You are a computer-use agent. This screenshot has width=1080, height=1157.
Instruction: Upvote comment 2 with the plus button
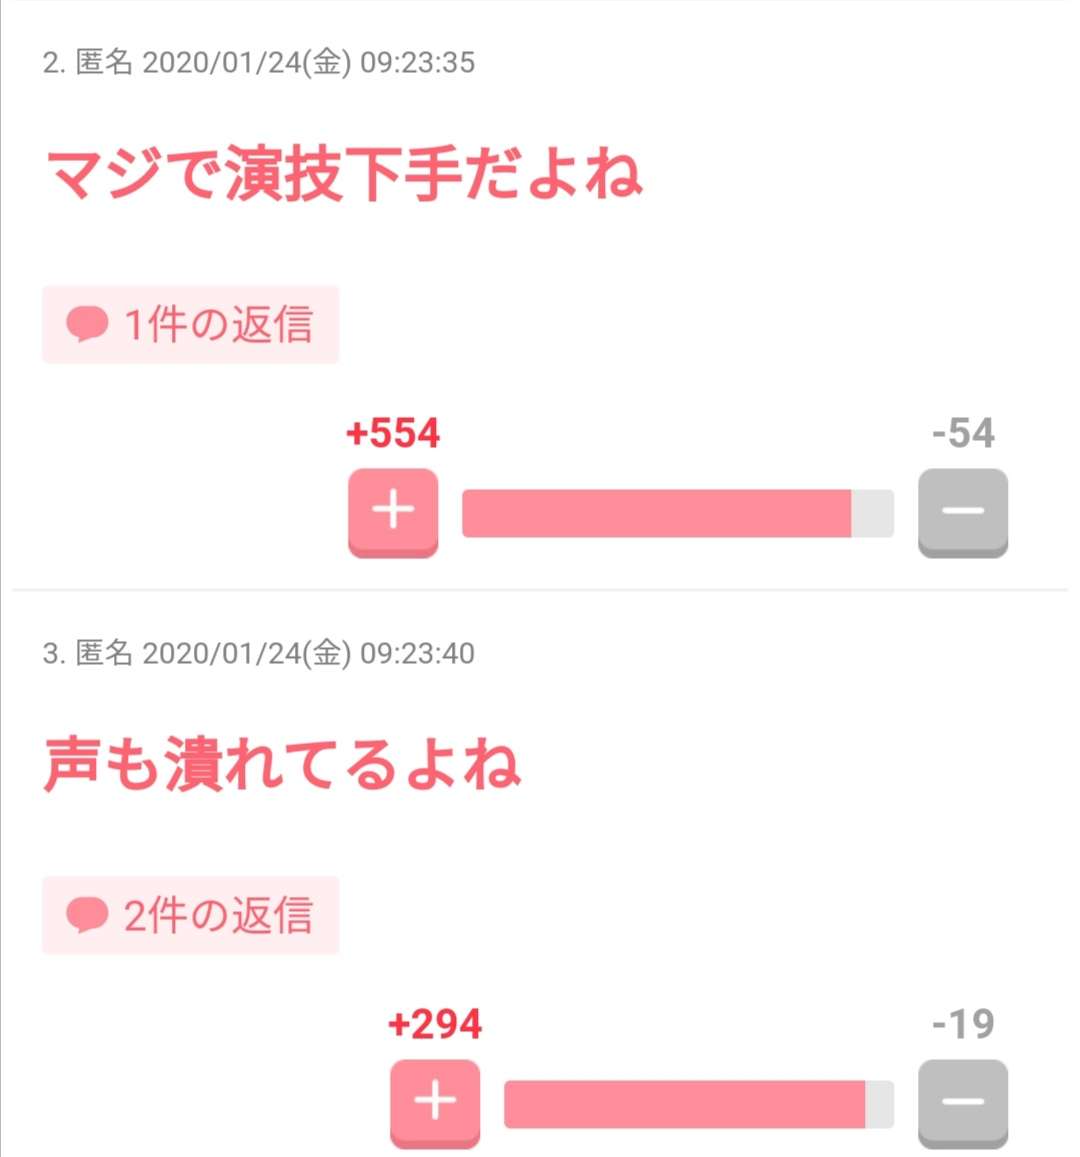[393, 512]
